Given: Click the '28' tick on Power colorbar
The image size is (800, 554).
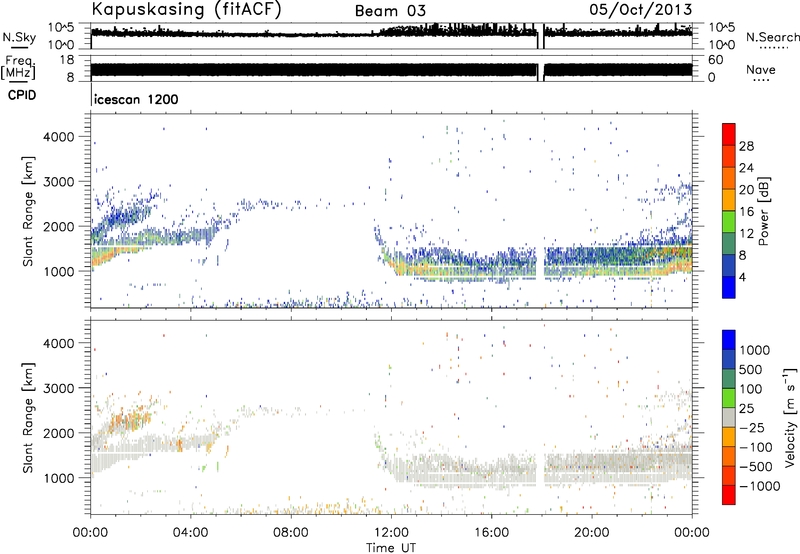Looking at the screenshot, I should pos(746,146).
